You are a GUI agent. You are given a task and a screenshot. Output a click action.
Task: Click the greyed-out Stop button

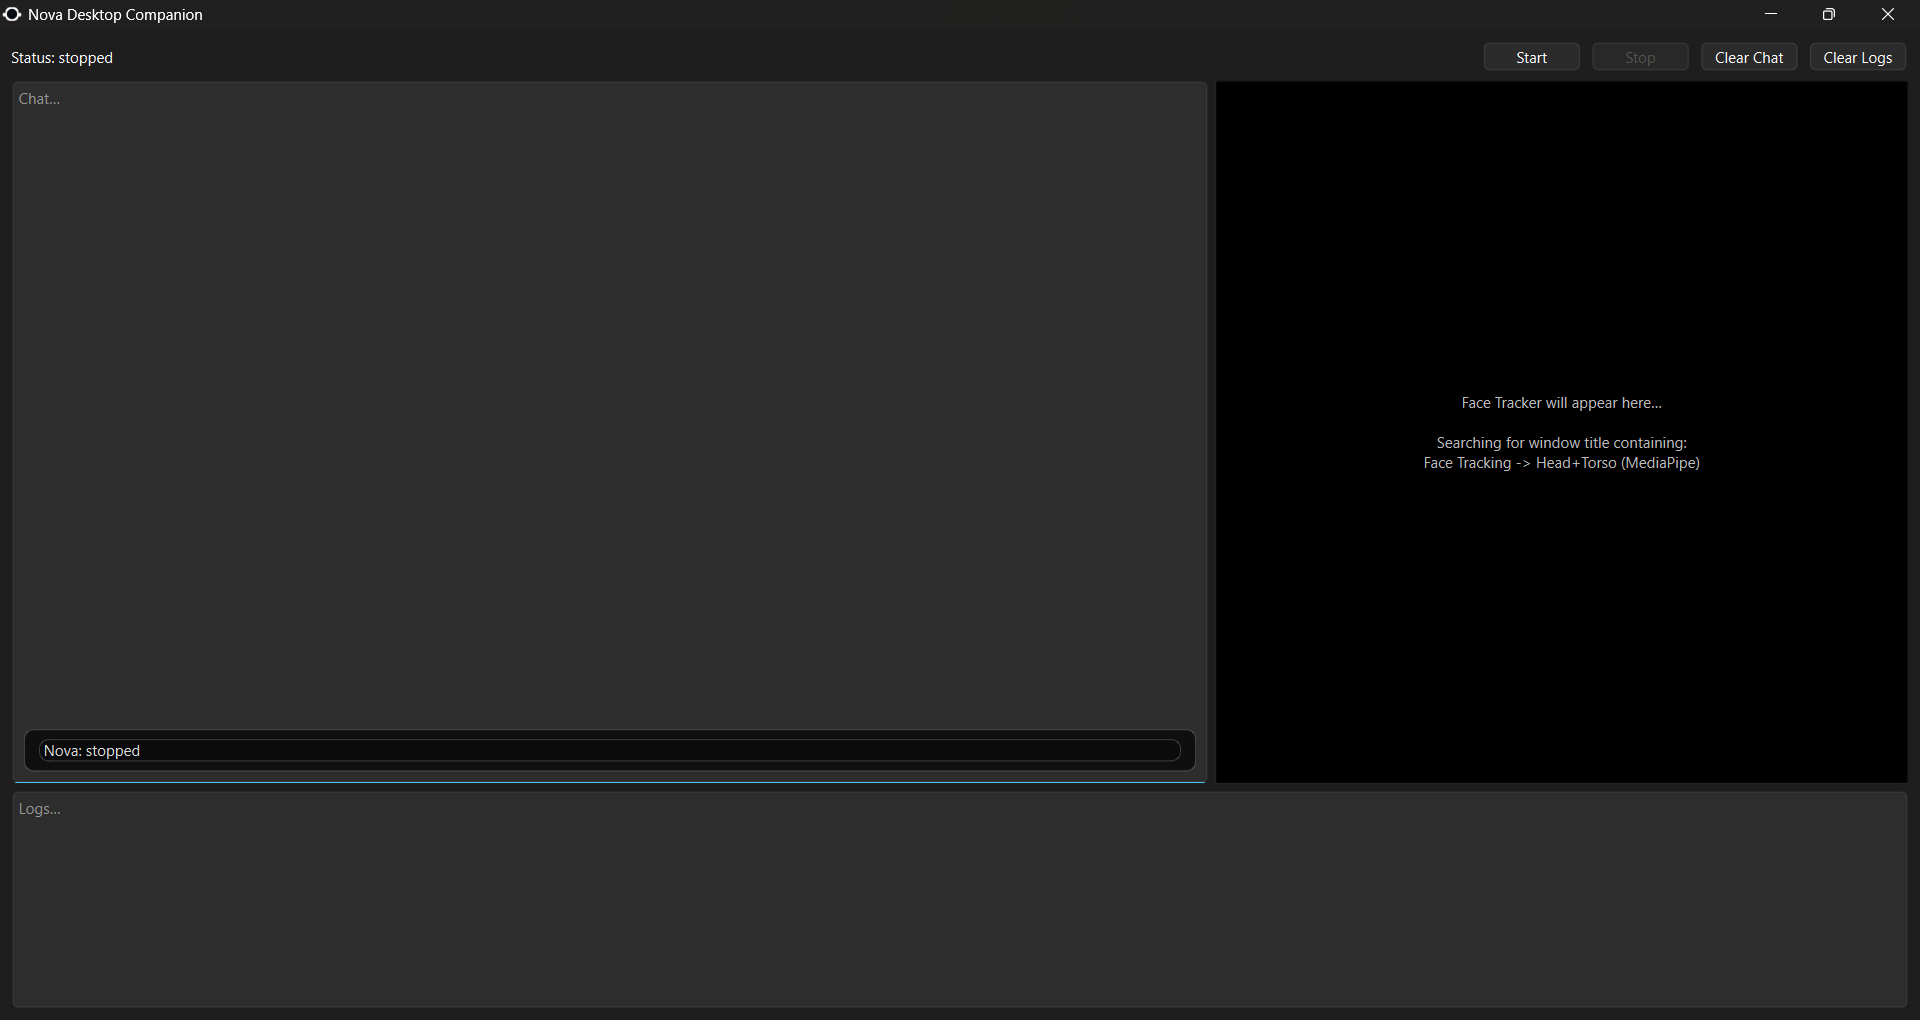point(1640,58)
